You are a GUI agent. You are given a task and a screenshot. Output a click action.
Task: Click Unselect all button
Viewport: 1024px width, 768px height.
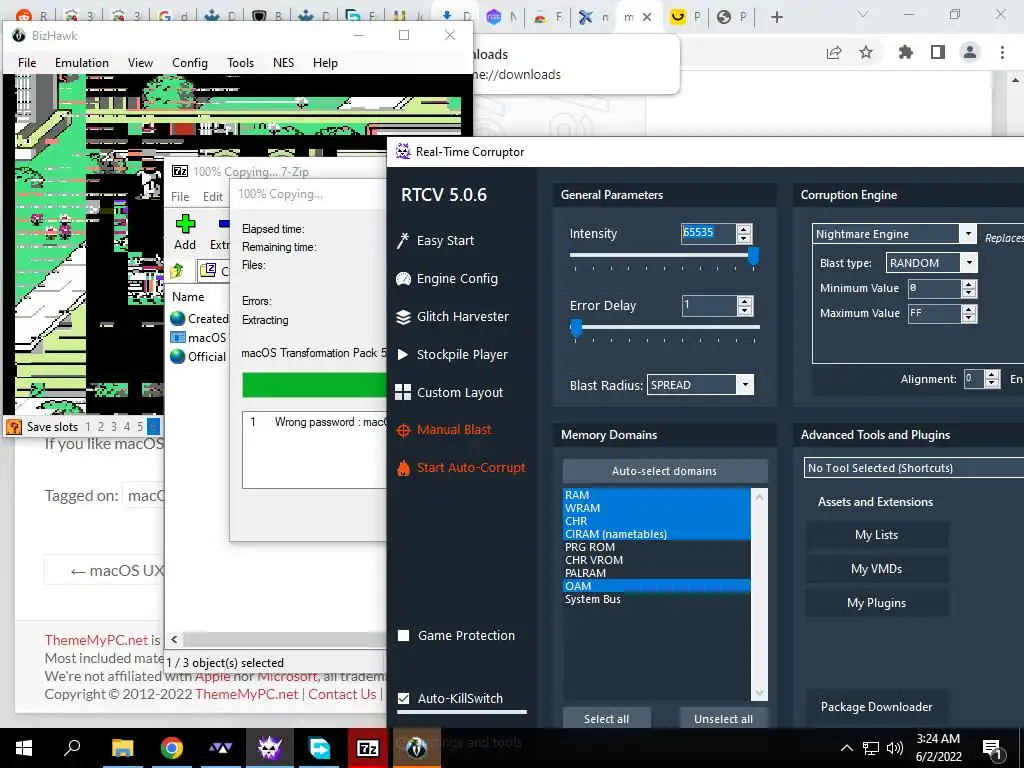[x=724, y=718]
